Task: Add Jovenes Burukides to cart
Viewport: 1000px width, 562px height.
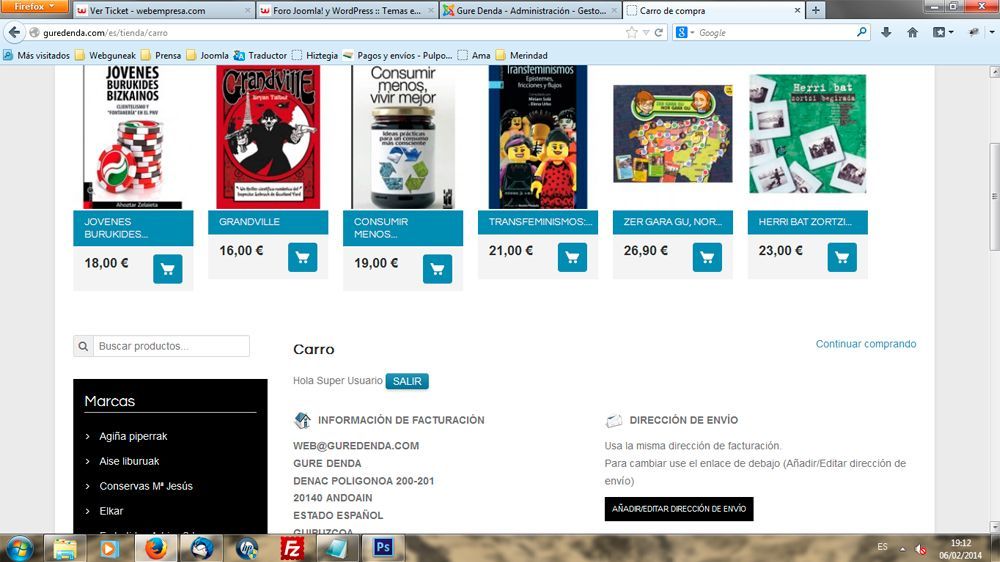Action: 168,269
